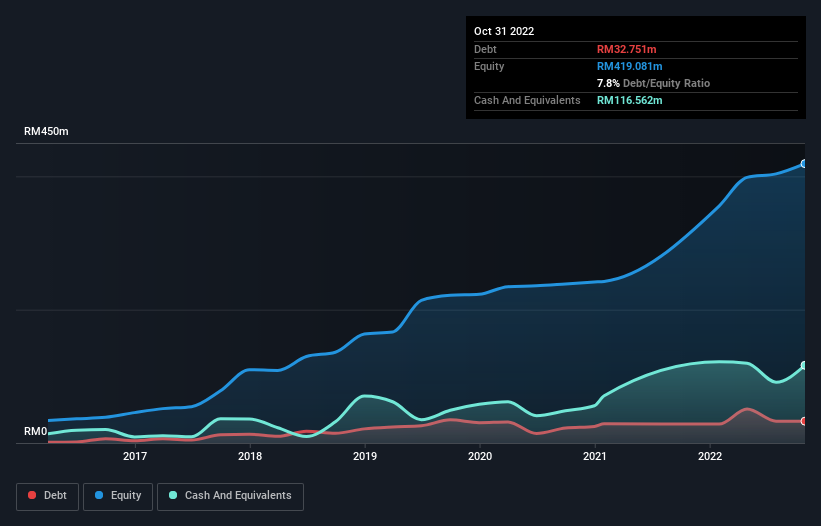Click the RM116.562m cash value

(629, 100)
